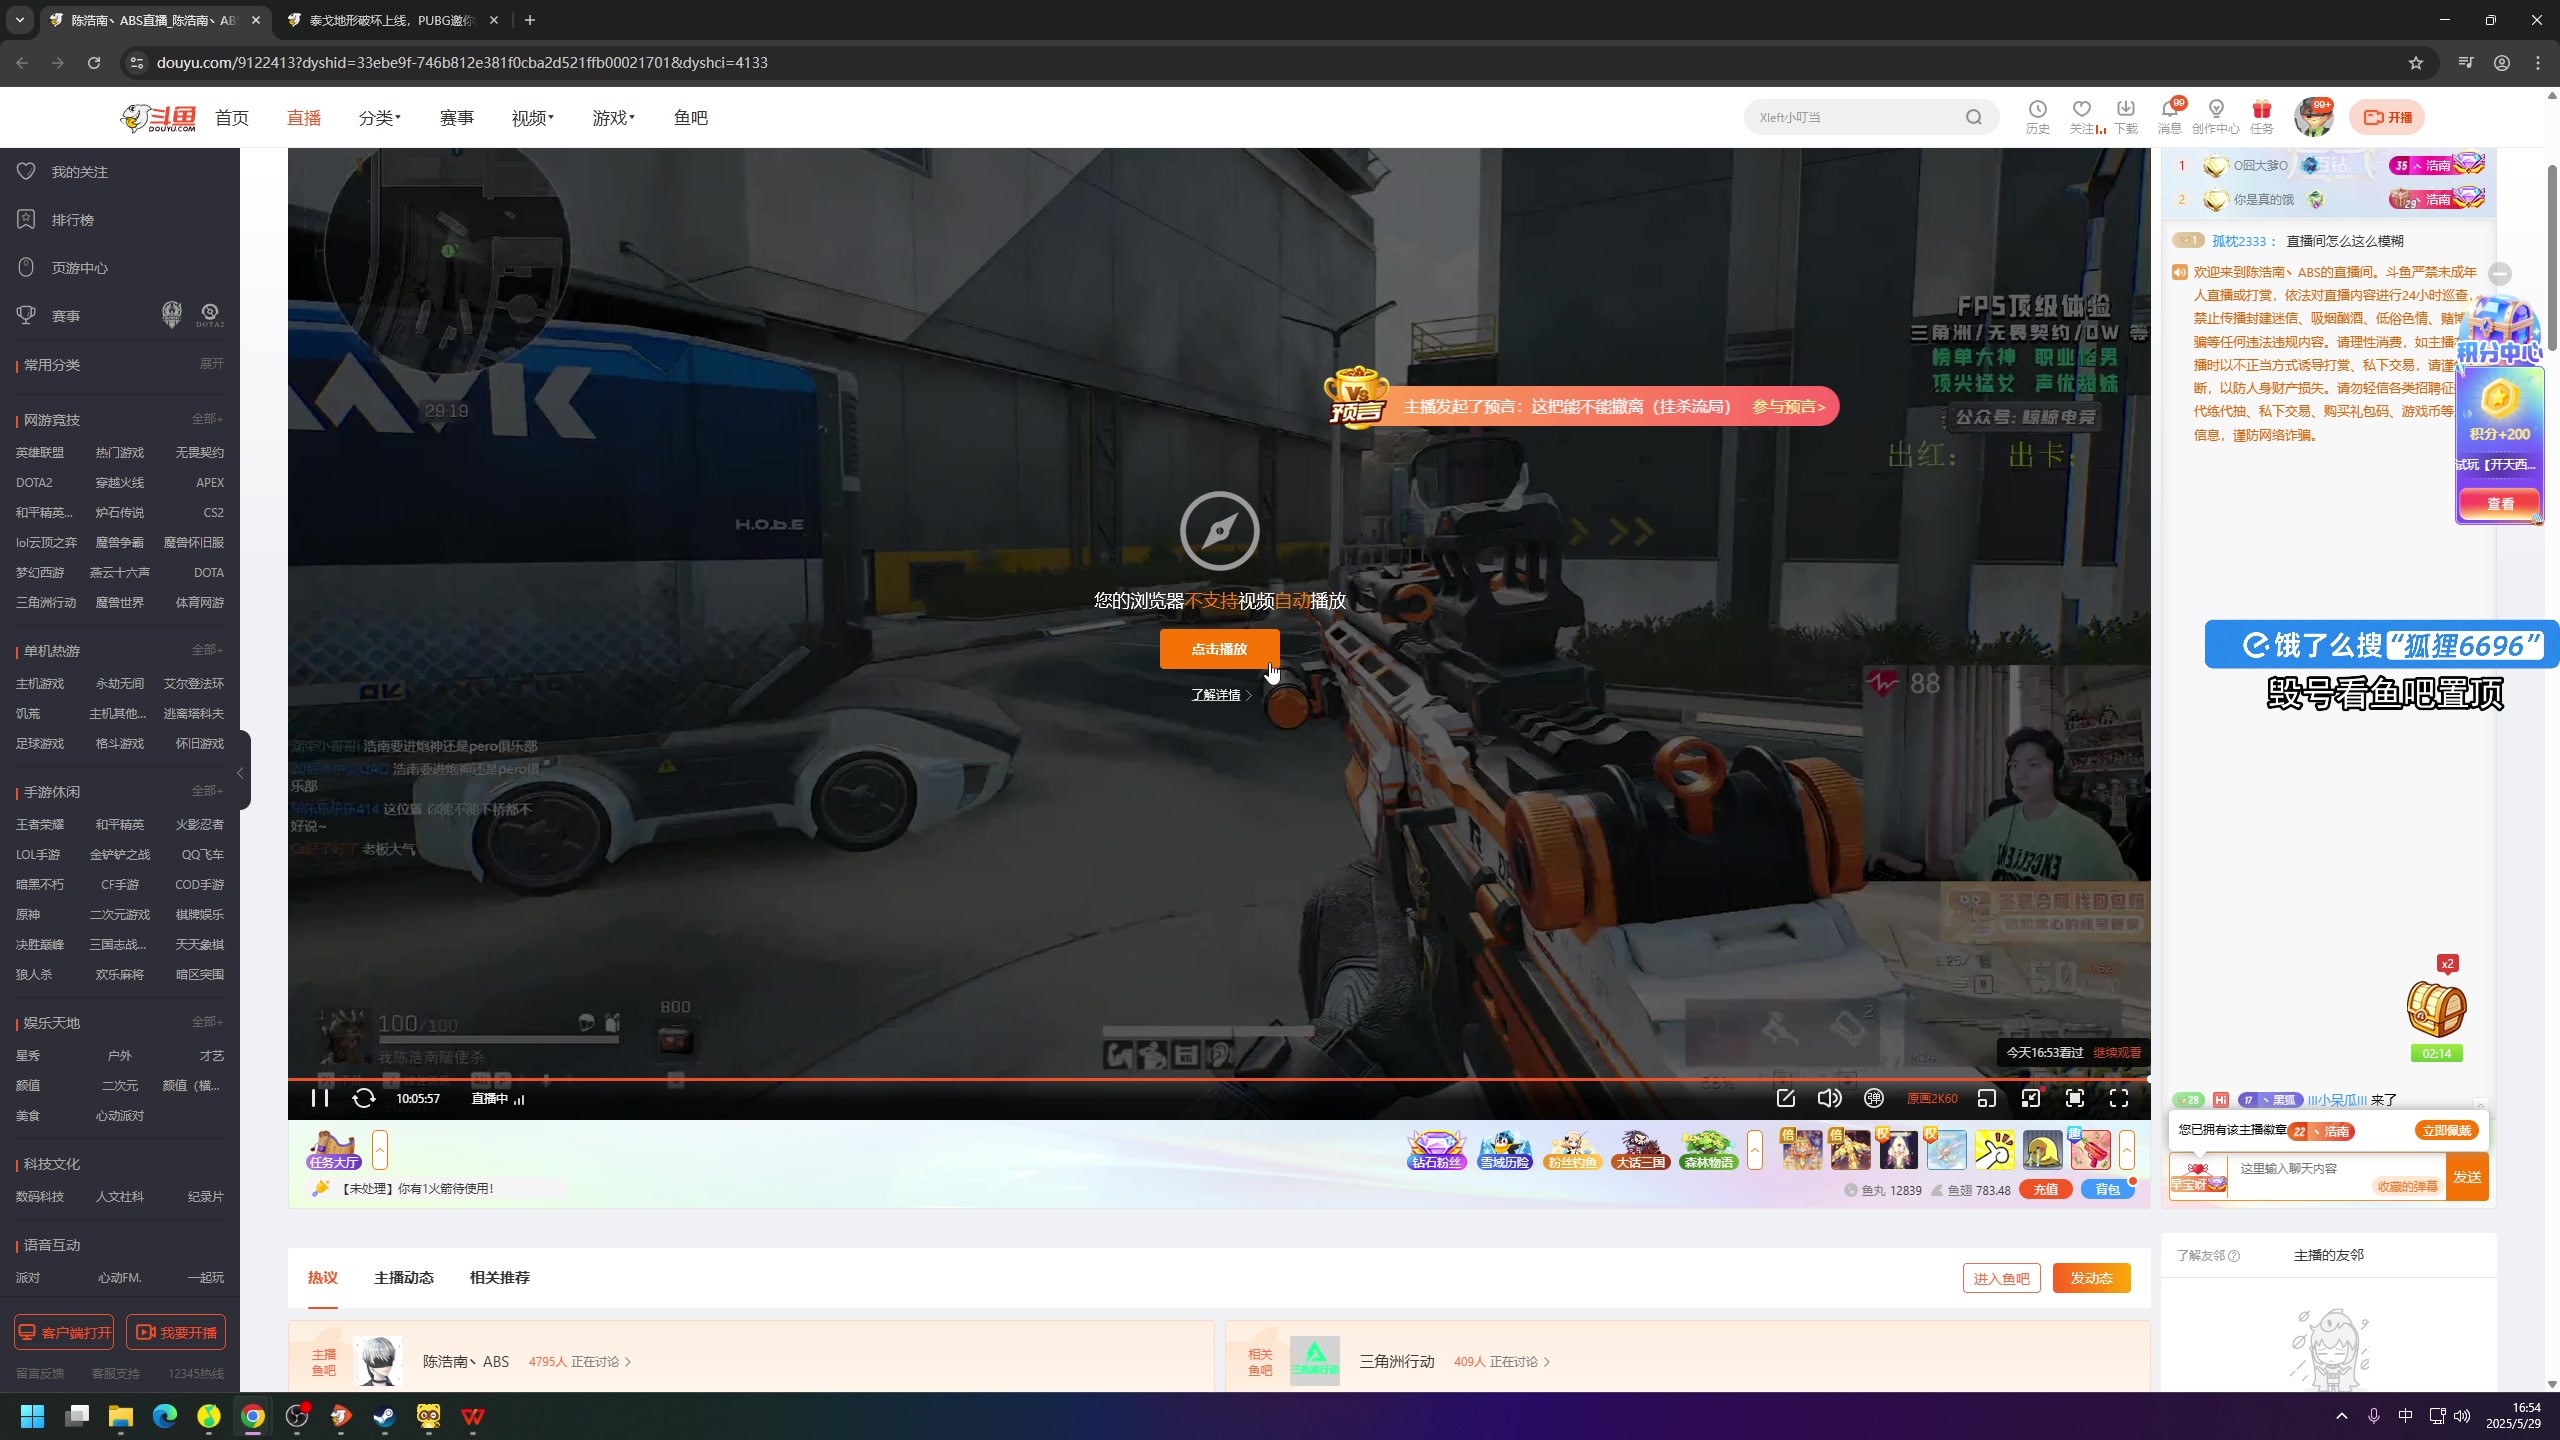Open the treasure chest countdown icon

coord(2437,1010)
